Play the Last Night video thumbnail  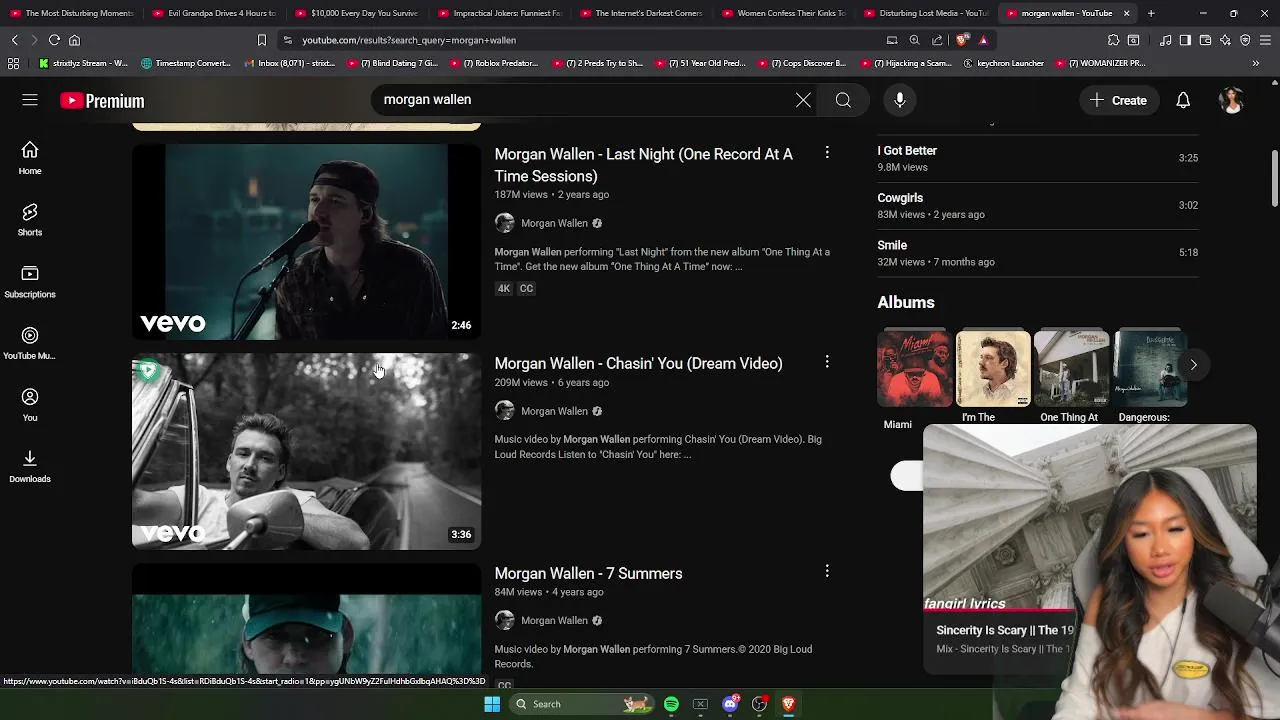(x=306, y=242)
